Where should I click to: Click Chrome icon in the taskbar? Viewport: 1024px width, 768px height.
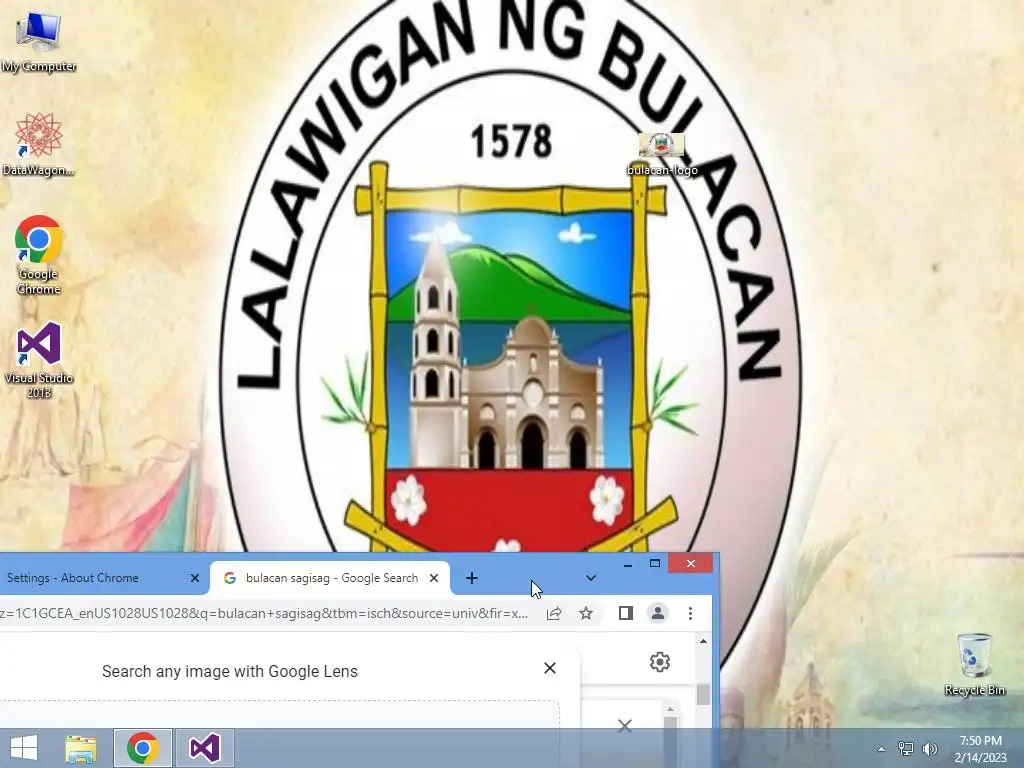tap(143, 748)
